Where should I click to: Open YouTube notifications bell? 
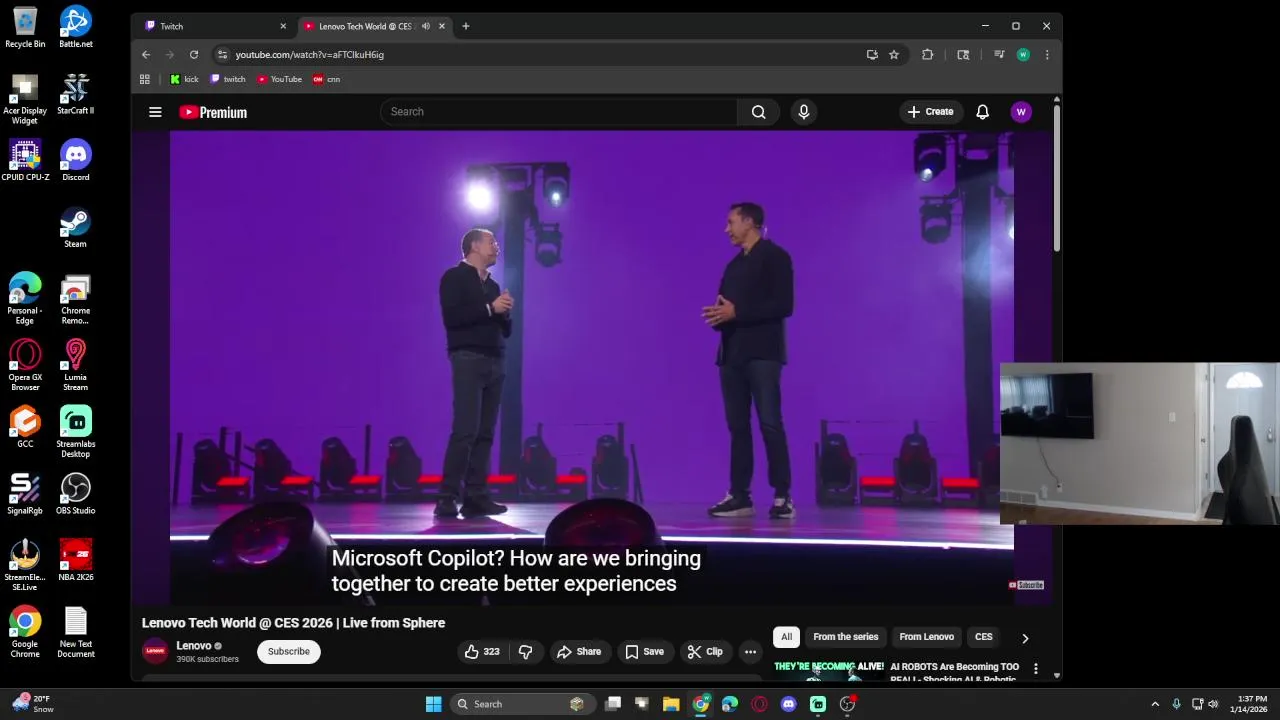[x=982, y=112]
